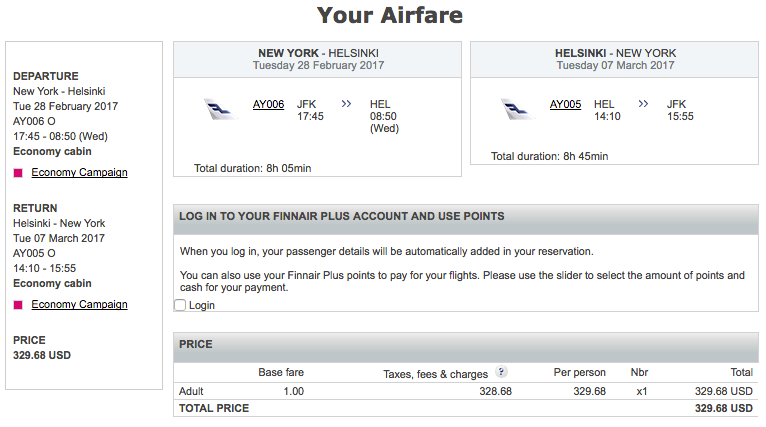
Task: Click the New York - Helsinki flight header
Action: point(318,59)
